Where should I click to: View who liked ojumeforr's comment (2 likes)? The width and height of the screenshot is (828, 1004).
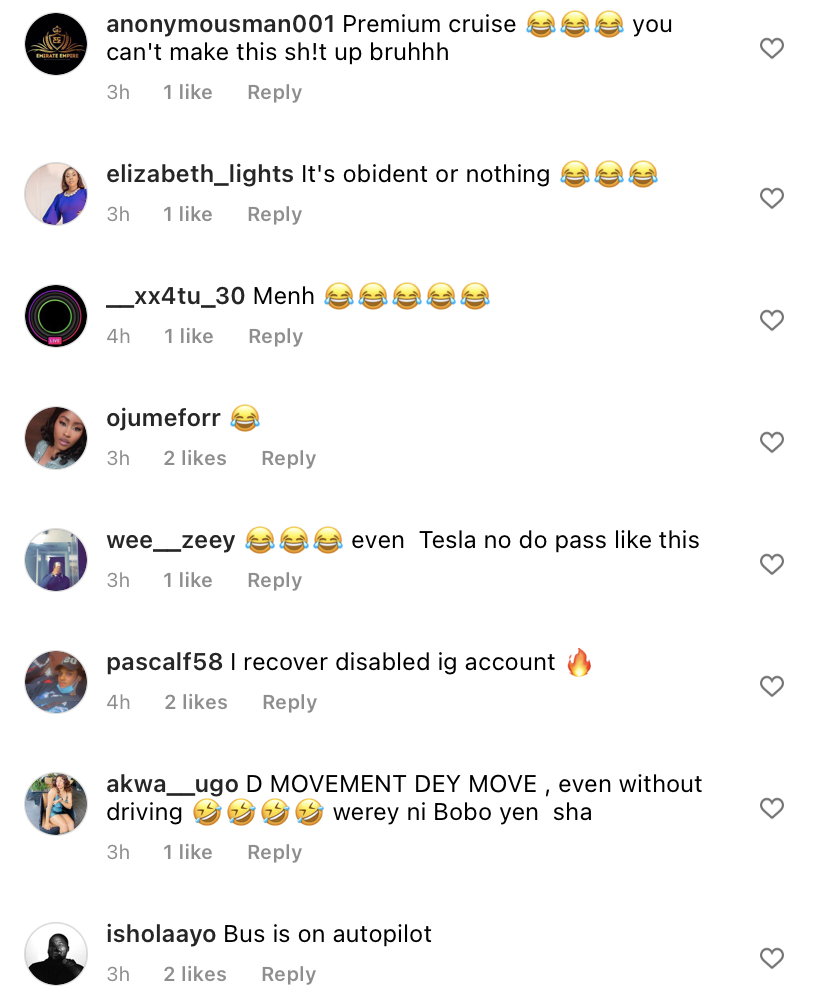[x=195, y=459]
